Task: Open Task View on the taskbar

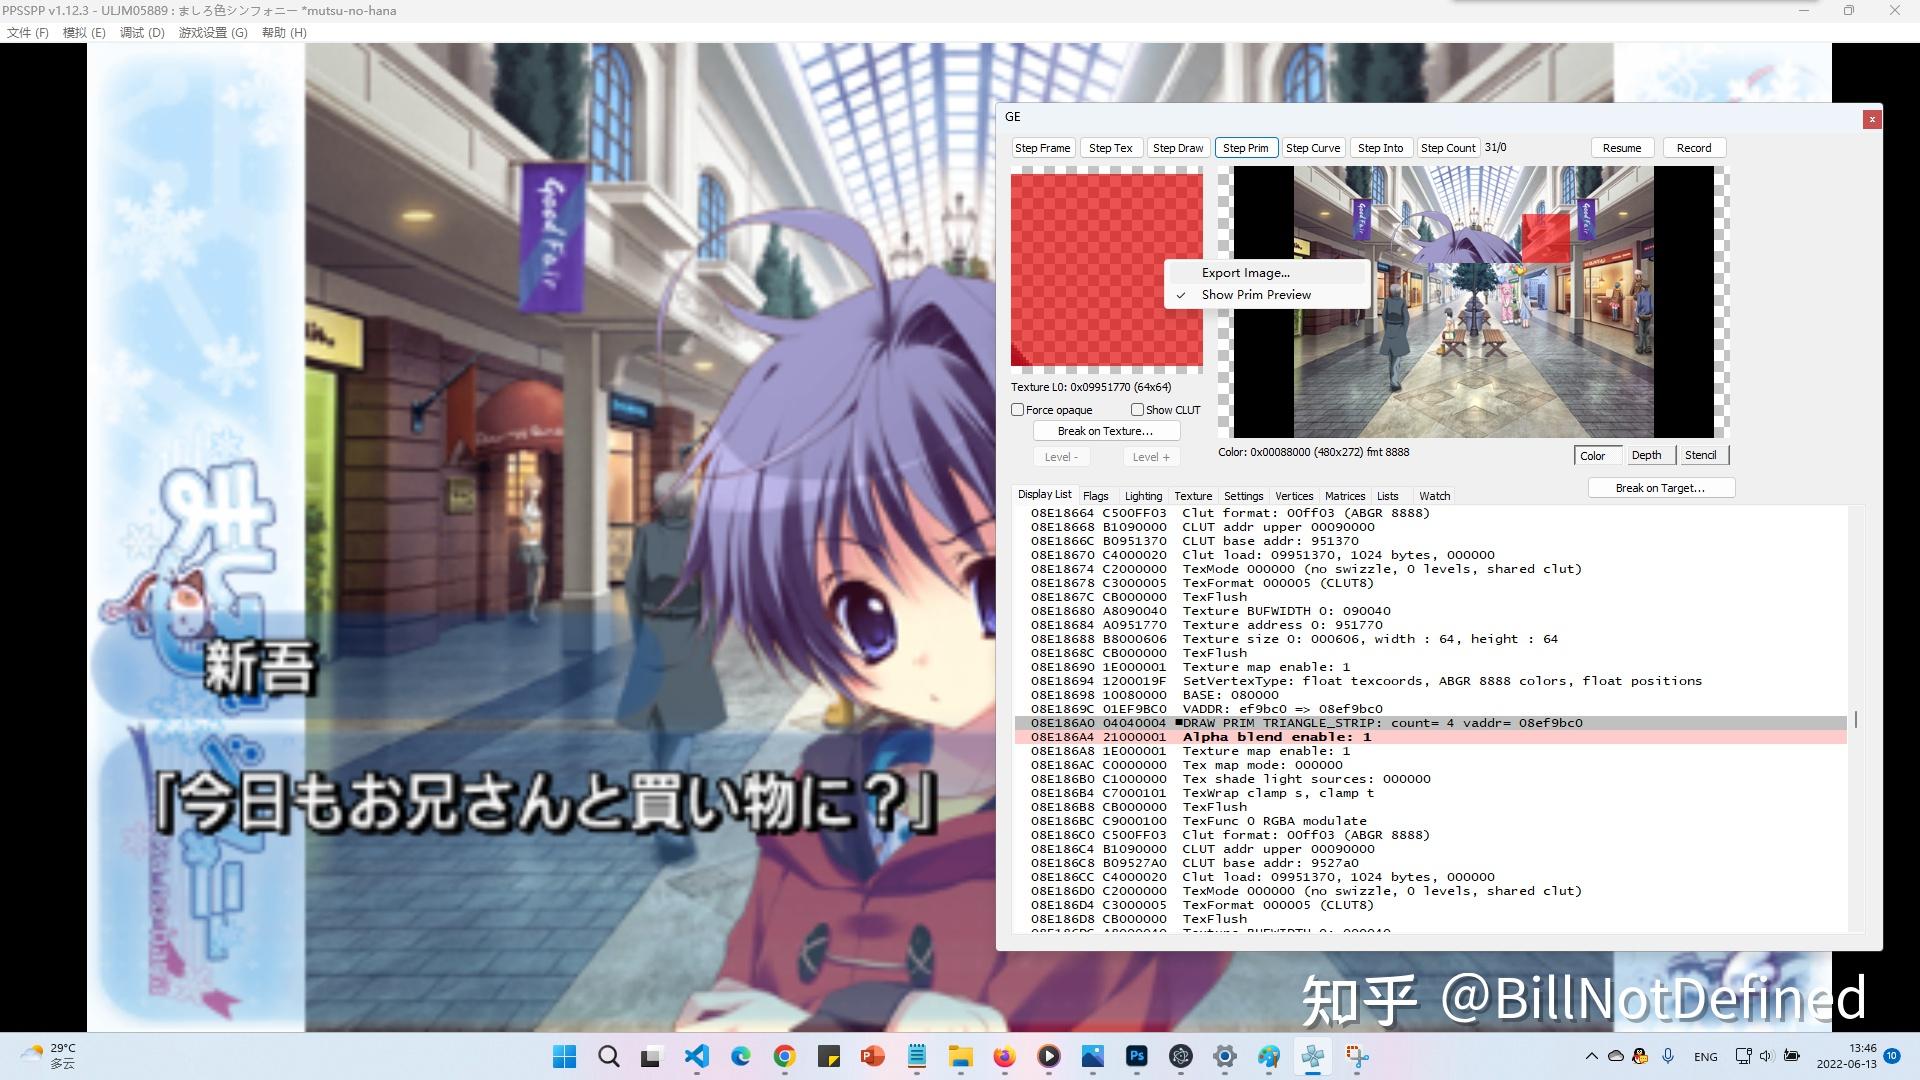Action: 653,1056
